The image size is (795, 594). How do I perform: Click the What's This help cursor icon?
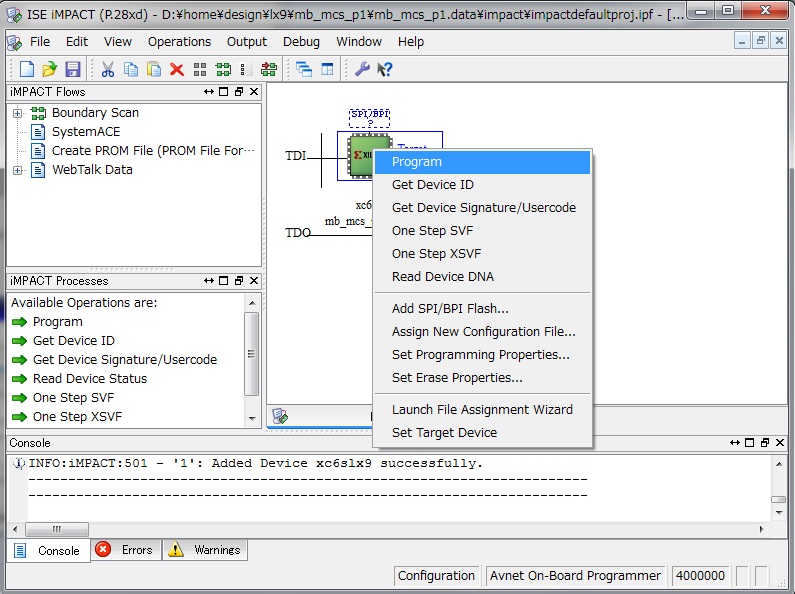(x=385, y=69)
